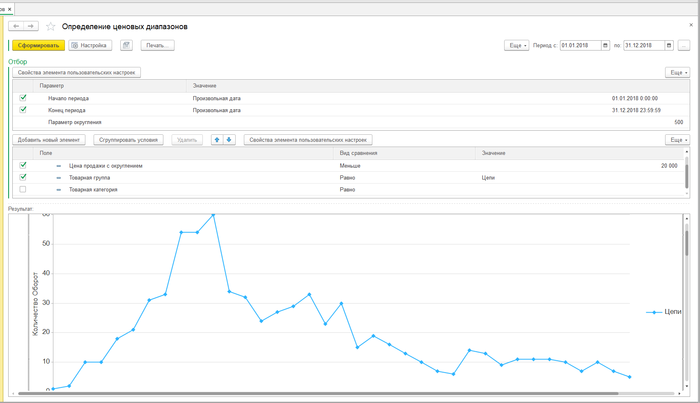Click the Сформировать button
Viewport: 700px width, 403px height.
(x=38, y=45)
